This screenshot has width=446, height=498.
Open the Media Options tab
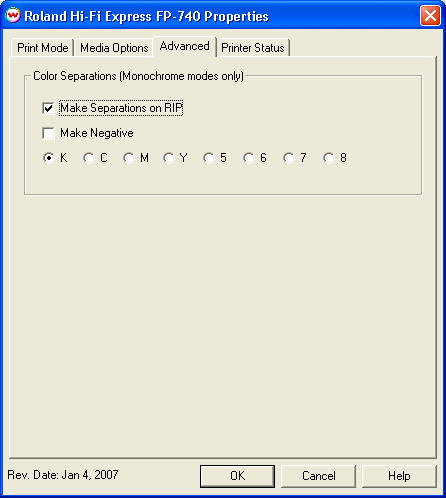[x=114, y=48]
